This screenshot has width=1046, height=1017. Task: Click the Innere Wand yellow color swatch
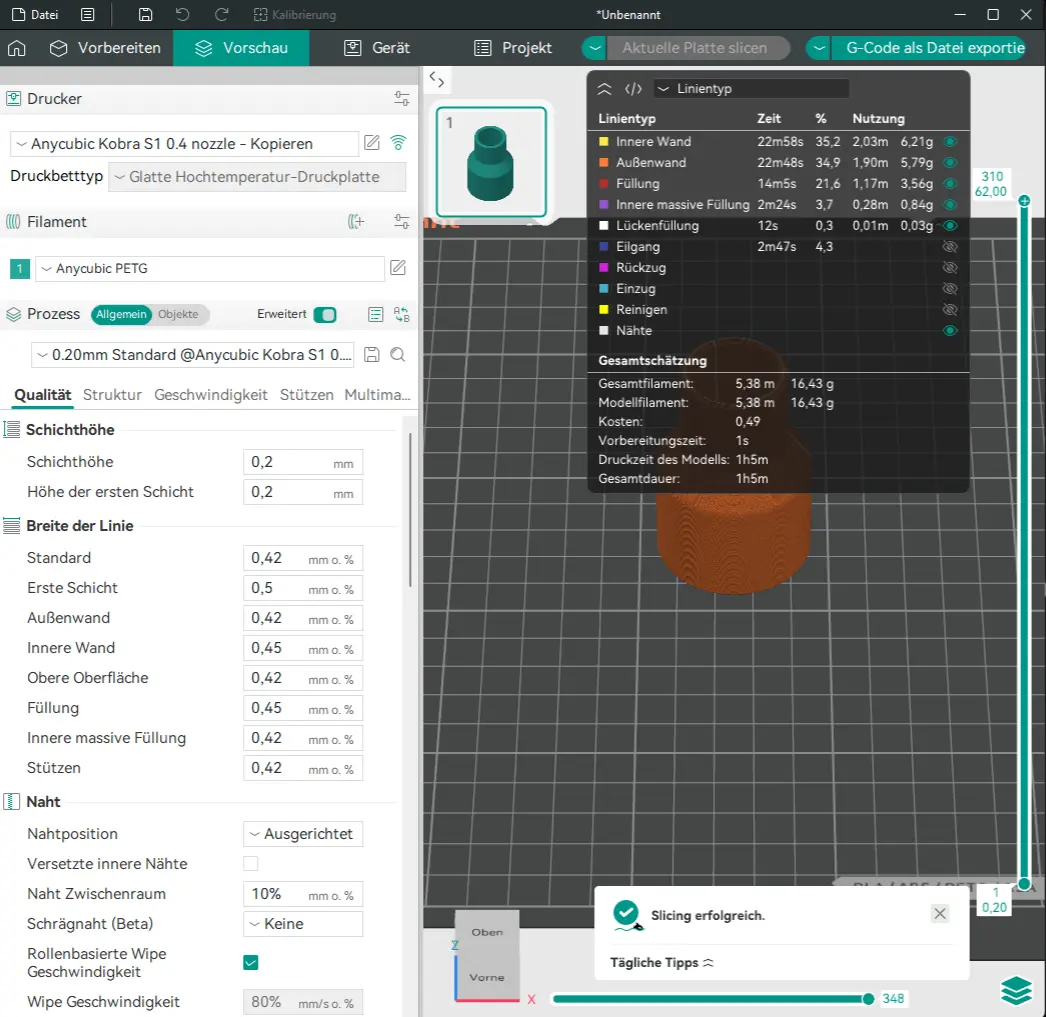[x=604, y=141]
